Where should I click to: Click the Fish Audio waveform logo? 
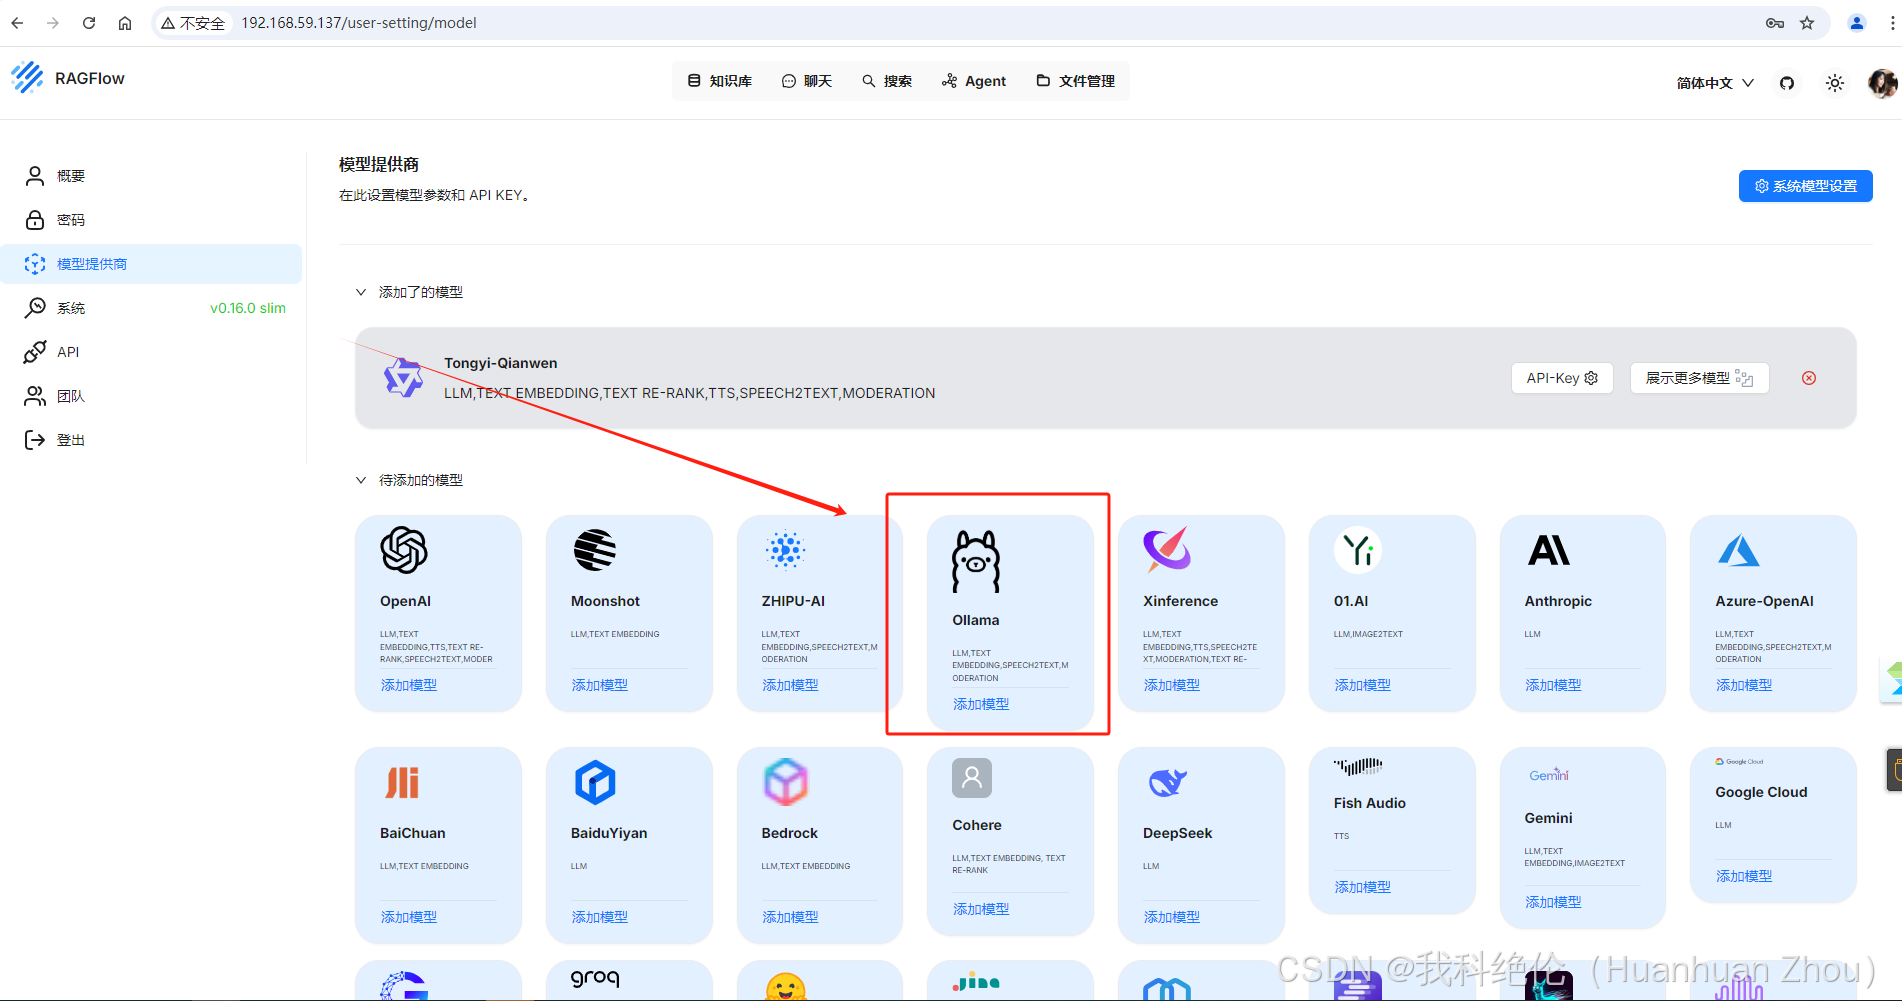[1358, 767]
